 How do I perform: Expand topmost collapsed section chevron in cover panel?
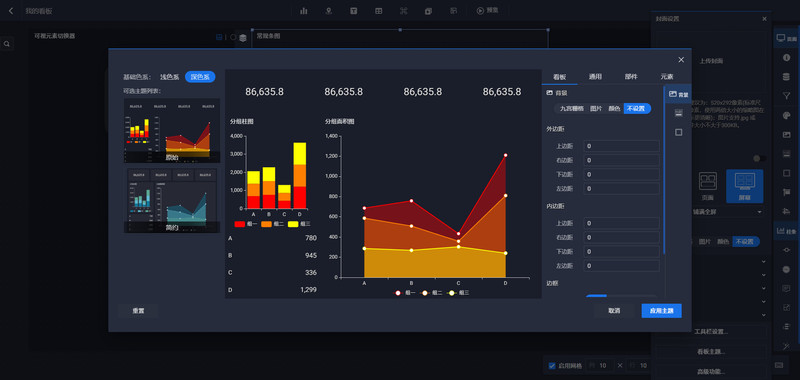(x=763, y=262)
